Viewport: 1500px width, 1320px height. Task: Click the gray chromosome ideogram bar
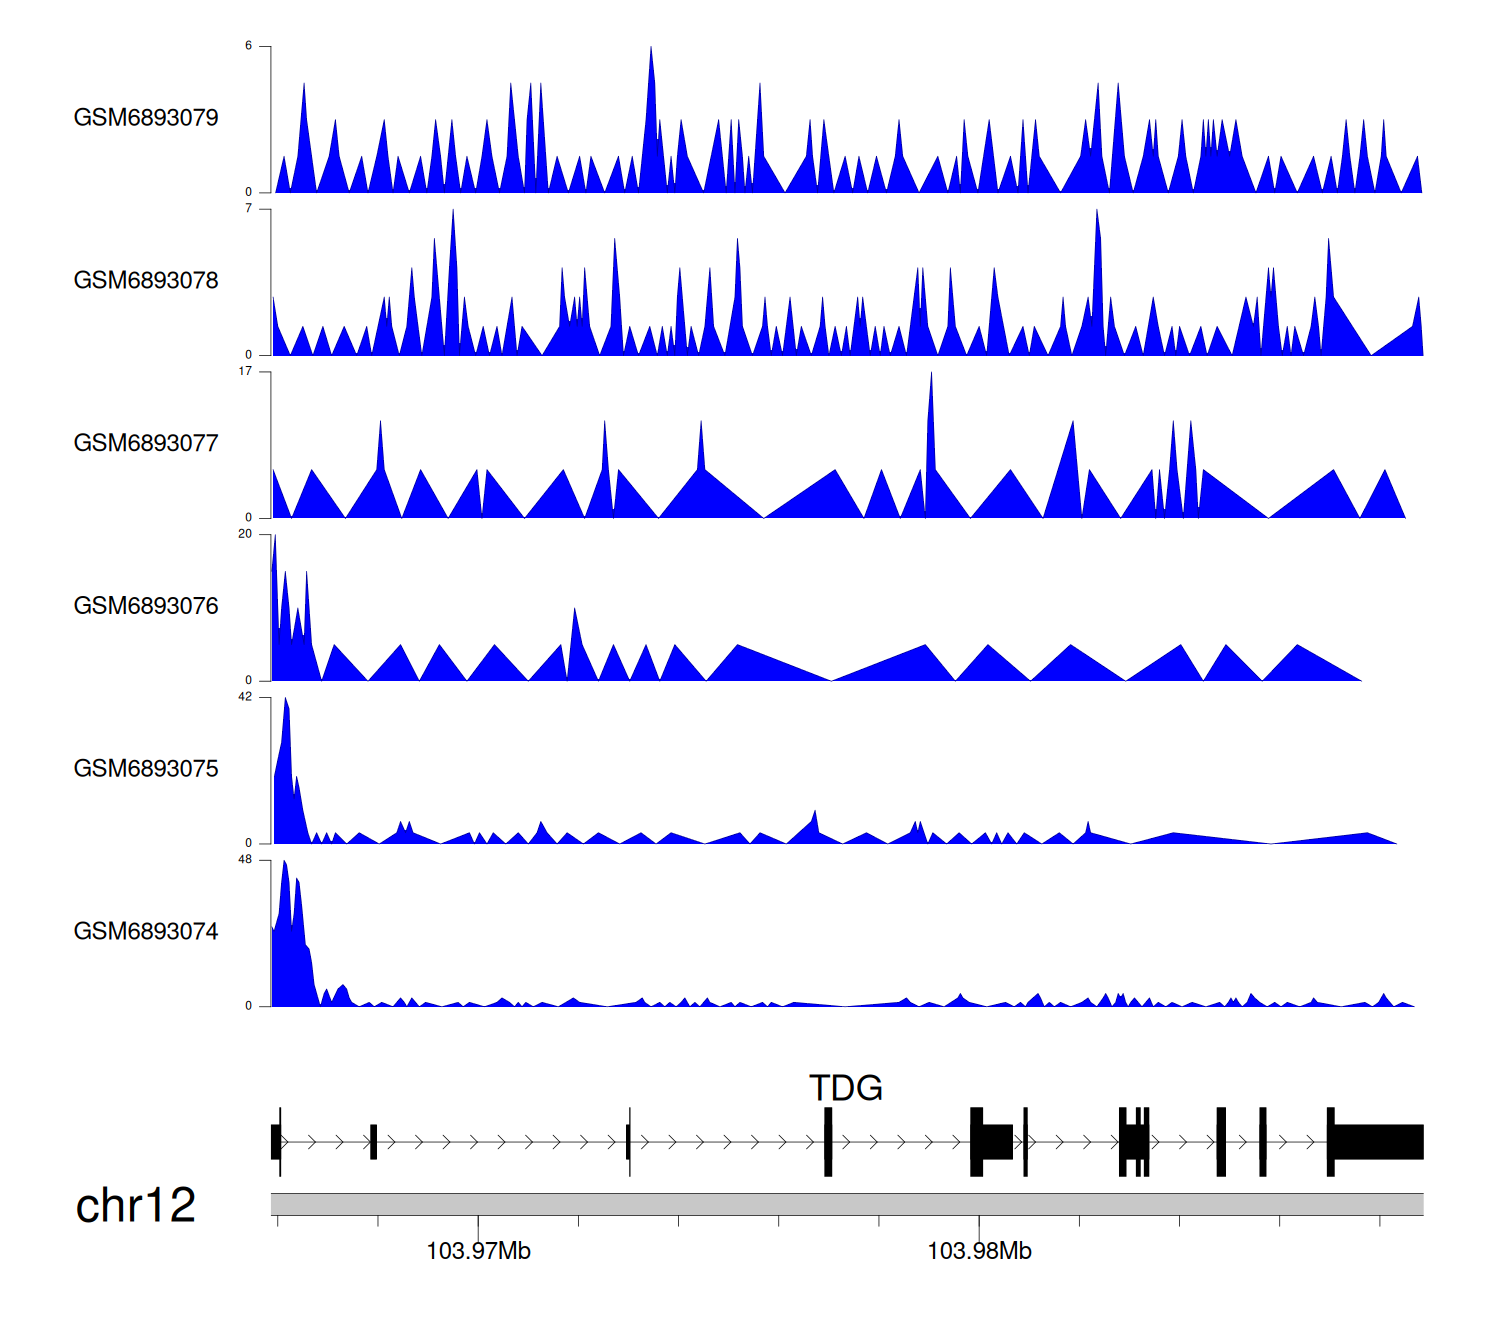[846, 1204]
